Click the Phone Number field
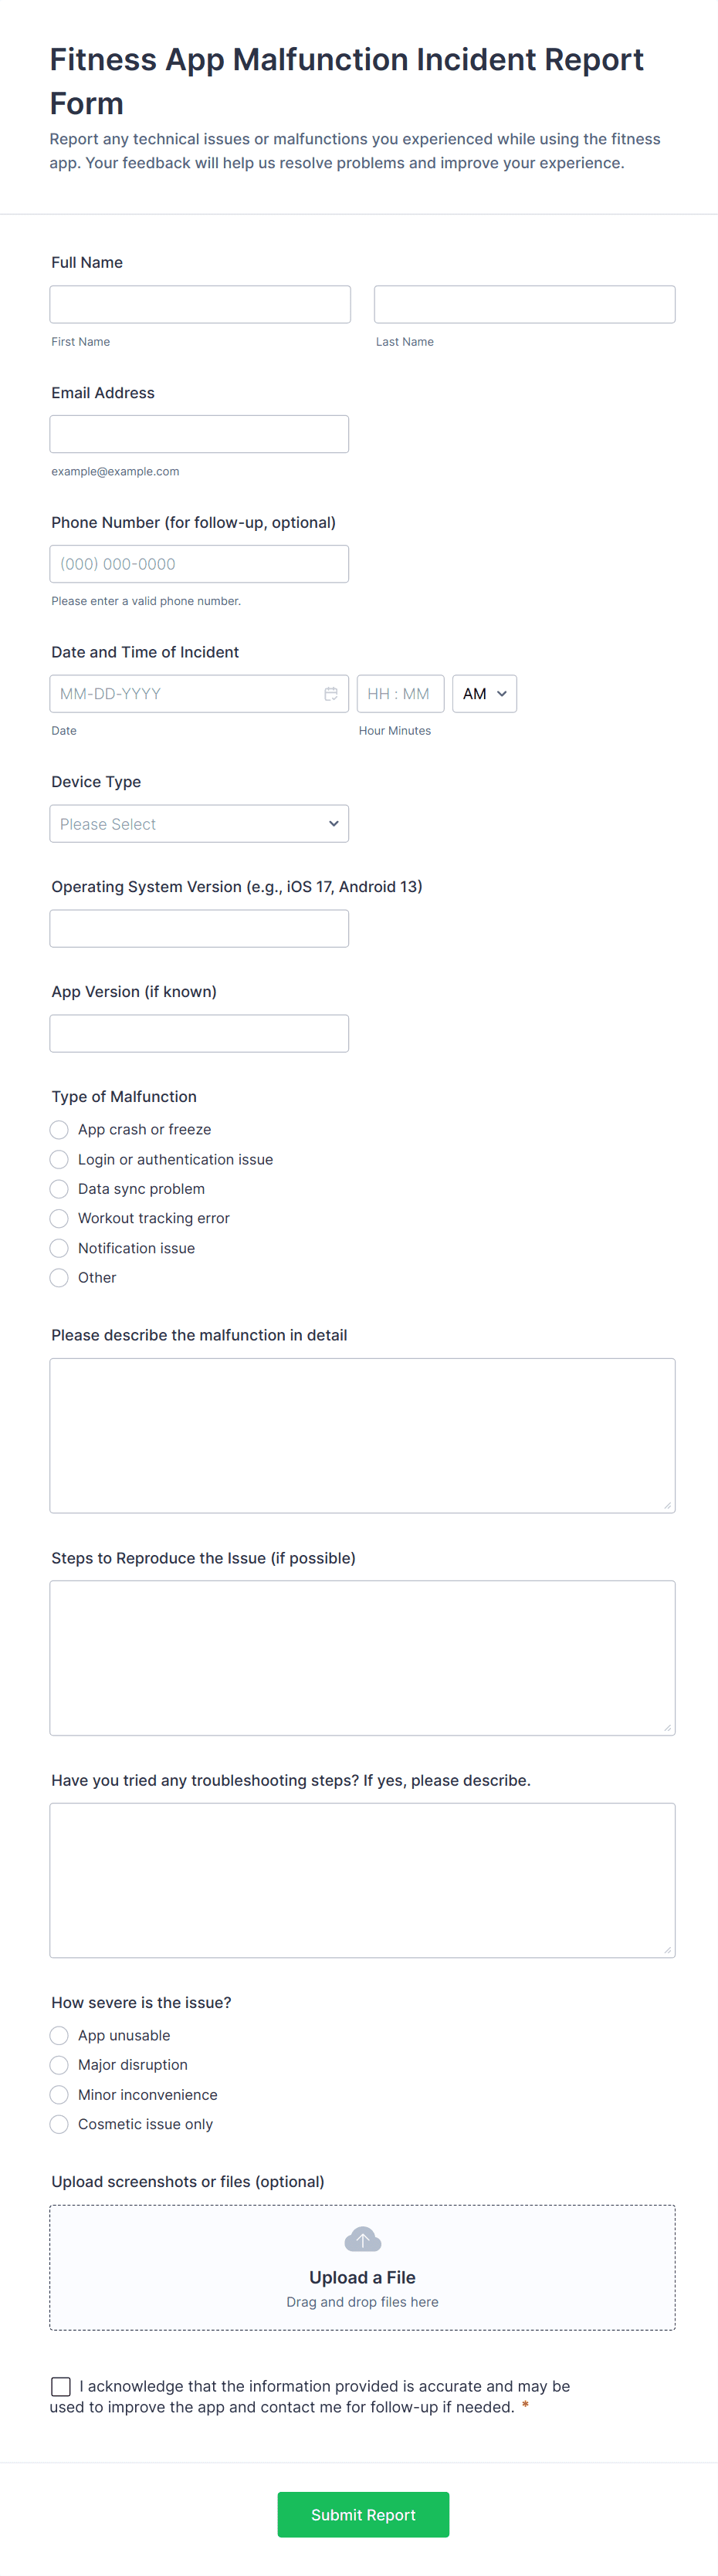 (198, 563)
